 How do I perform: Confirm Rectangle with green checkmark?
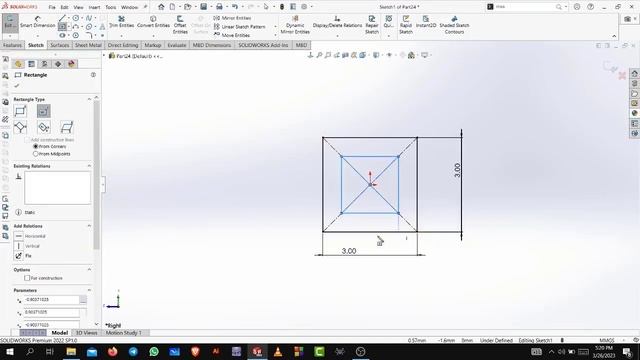(x=17, y=86)
